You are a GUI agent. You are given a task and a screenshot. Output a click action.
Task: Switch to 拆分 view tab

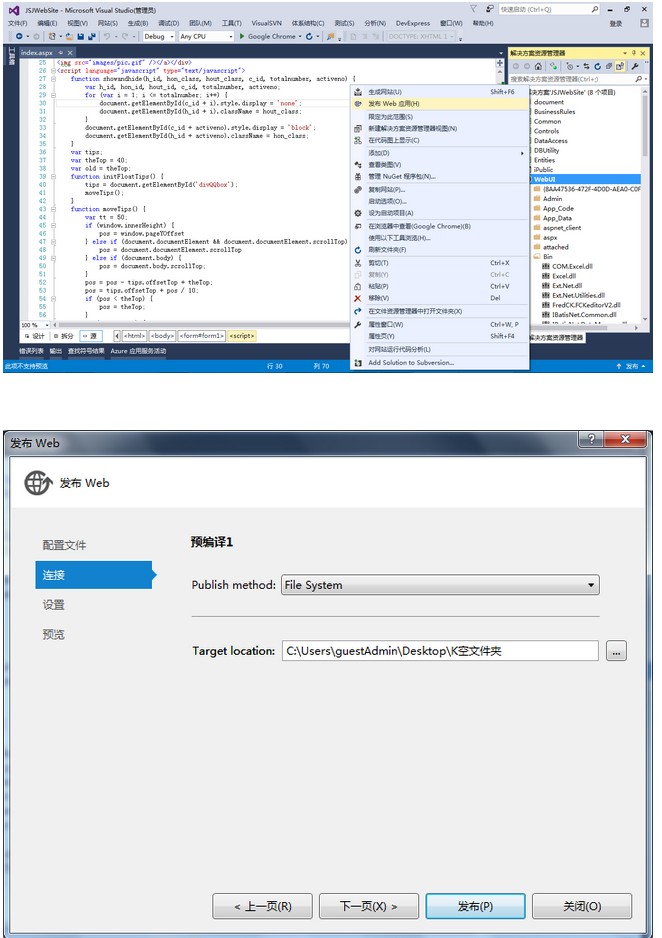click(x=63, y=336)
